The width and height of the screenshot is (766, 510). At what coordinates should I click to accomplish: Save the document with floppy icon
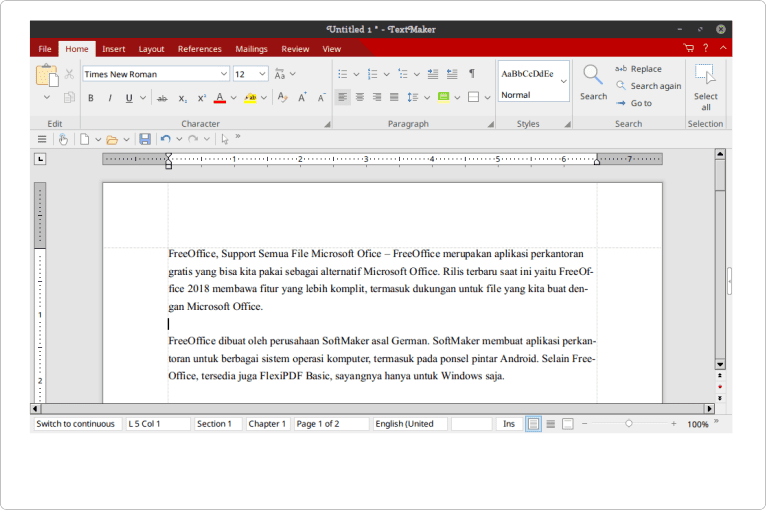[x=145, y=139]
